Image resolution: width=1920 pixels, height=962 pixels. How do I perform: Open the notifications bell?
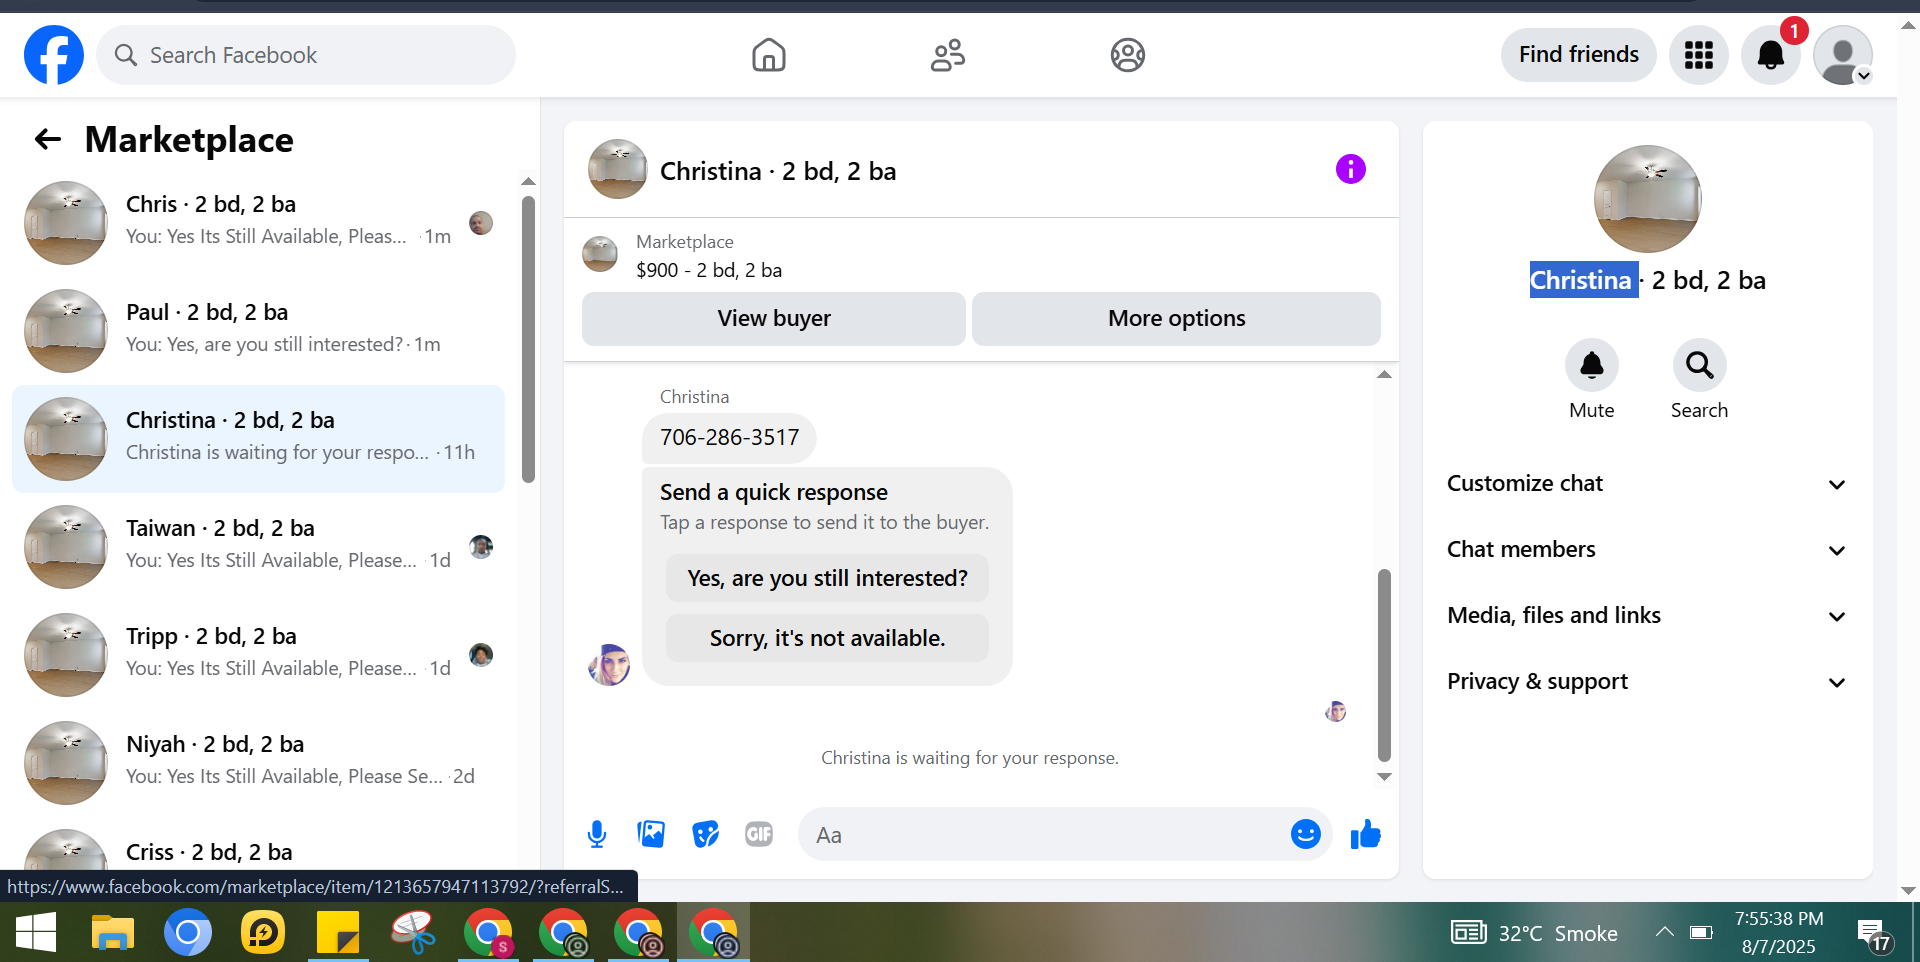[1771, 55]
